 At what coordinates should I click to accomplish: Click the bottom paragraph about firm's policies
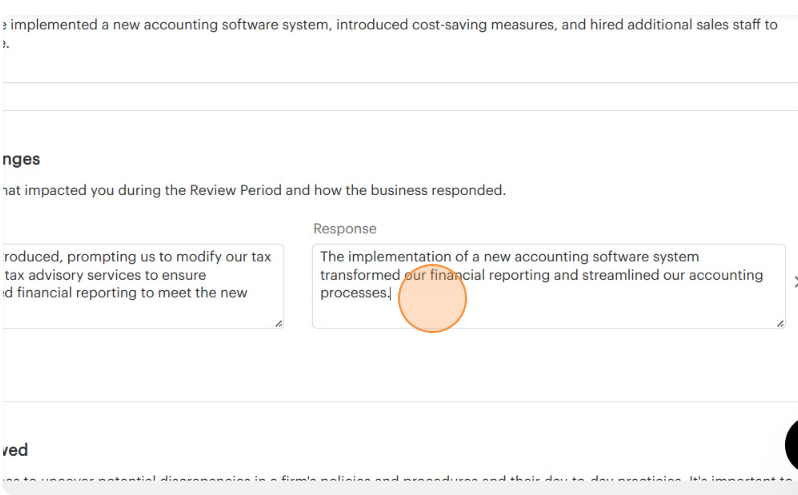coord(400,481)
